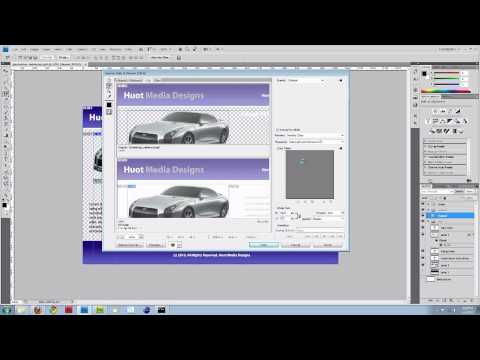Hide the highlighted blue layer via eye icon

[x=423, y=216]
